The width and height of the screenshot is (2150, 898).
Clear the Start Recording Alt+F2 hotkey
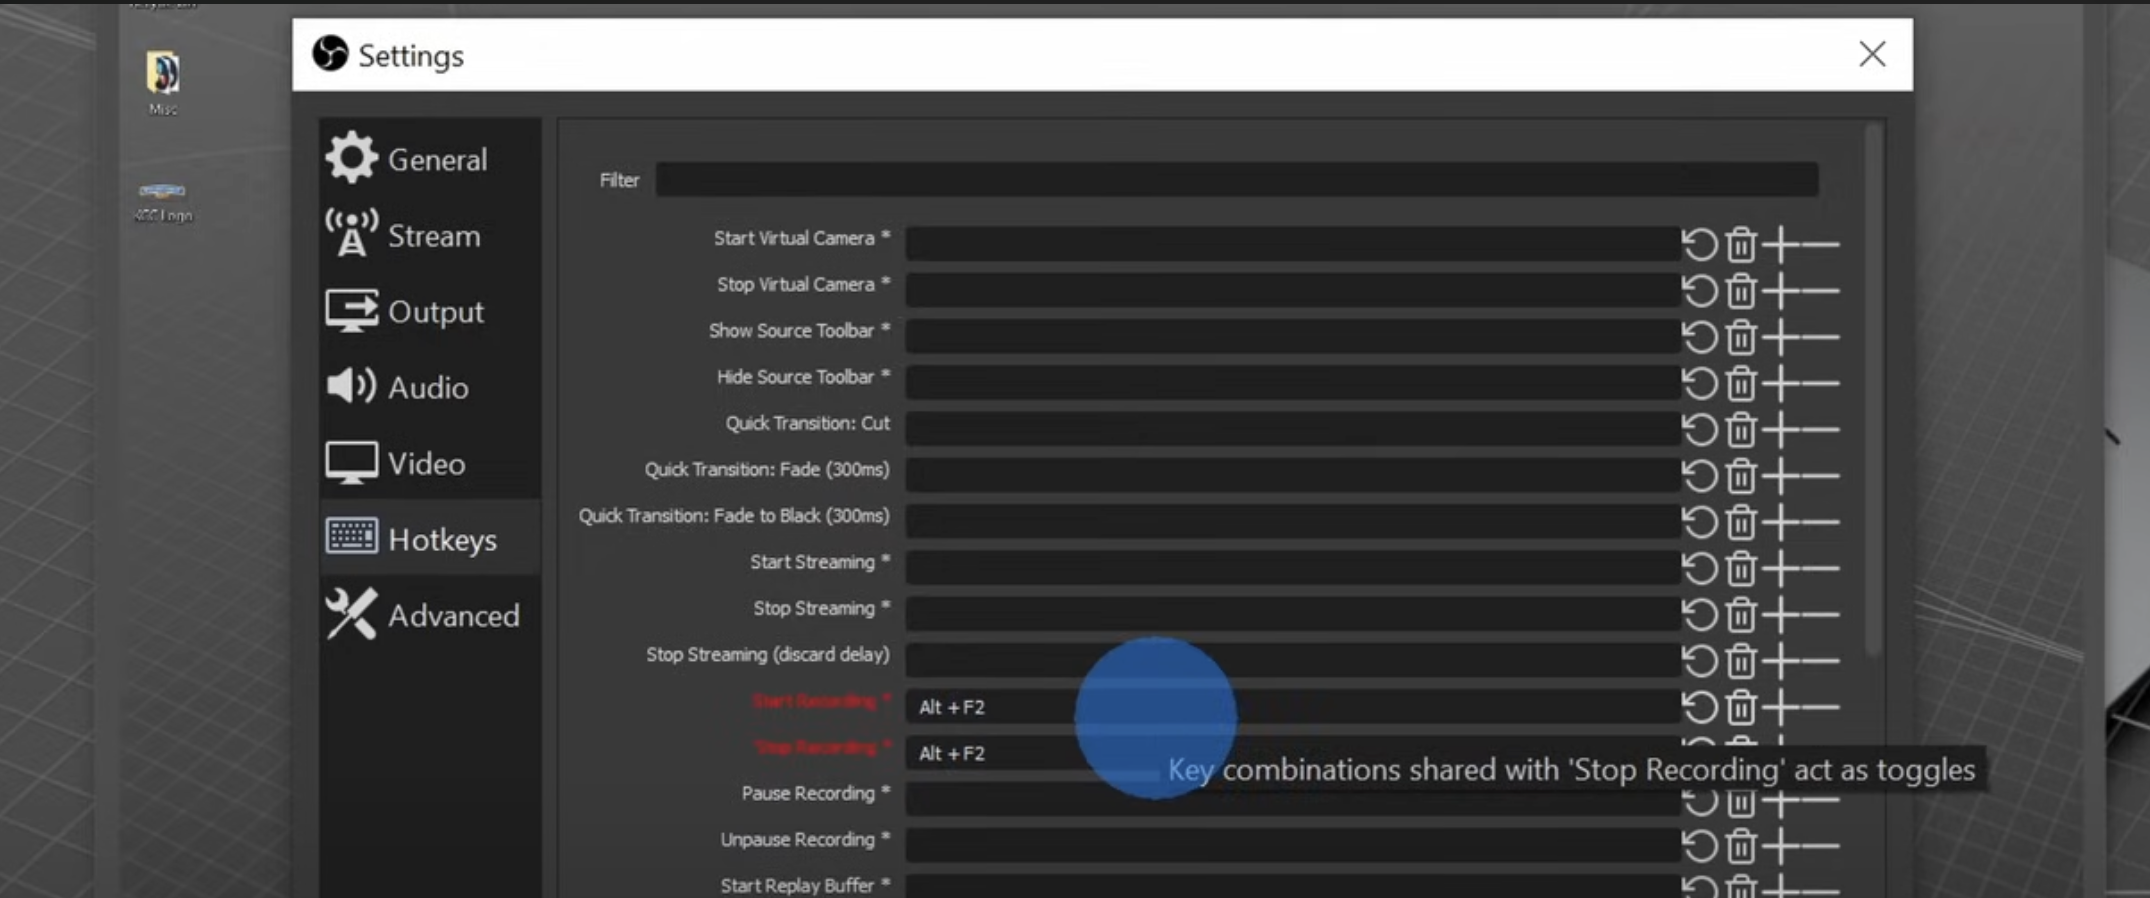[1741, 708]
